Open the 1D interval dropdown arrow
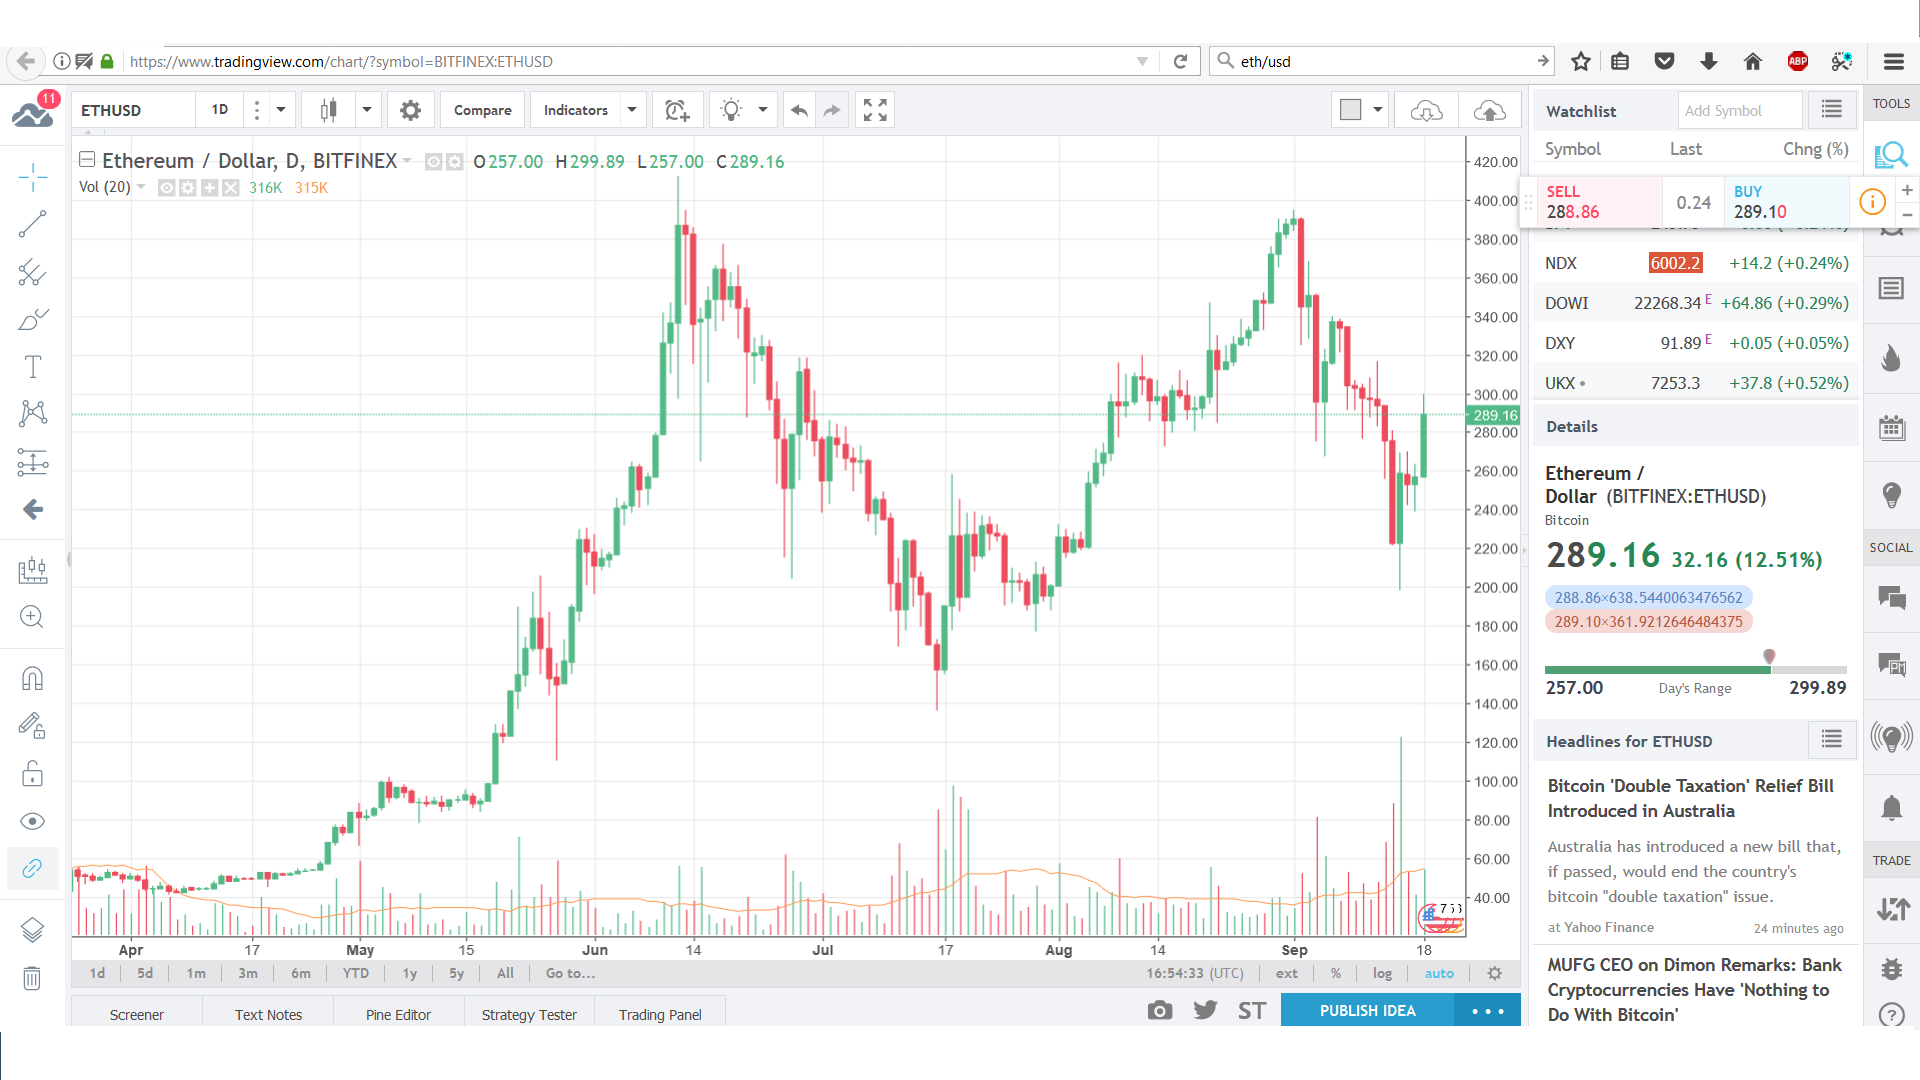The width and height of the screenshot is (1920, 1080). click(281, 110)
